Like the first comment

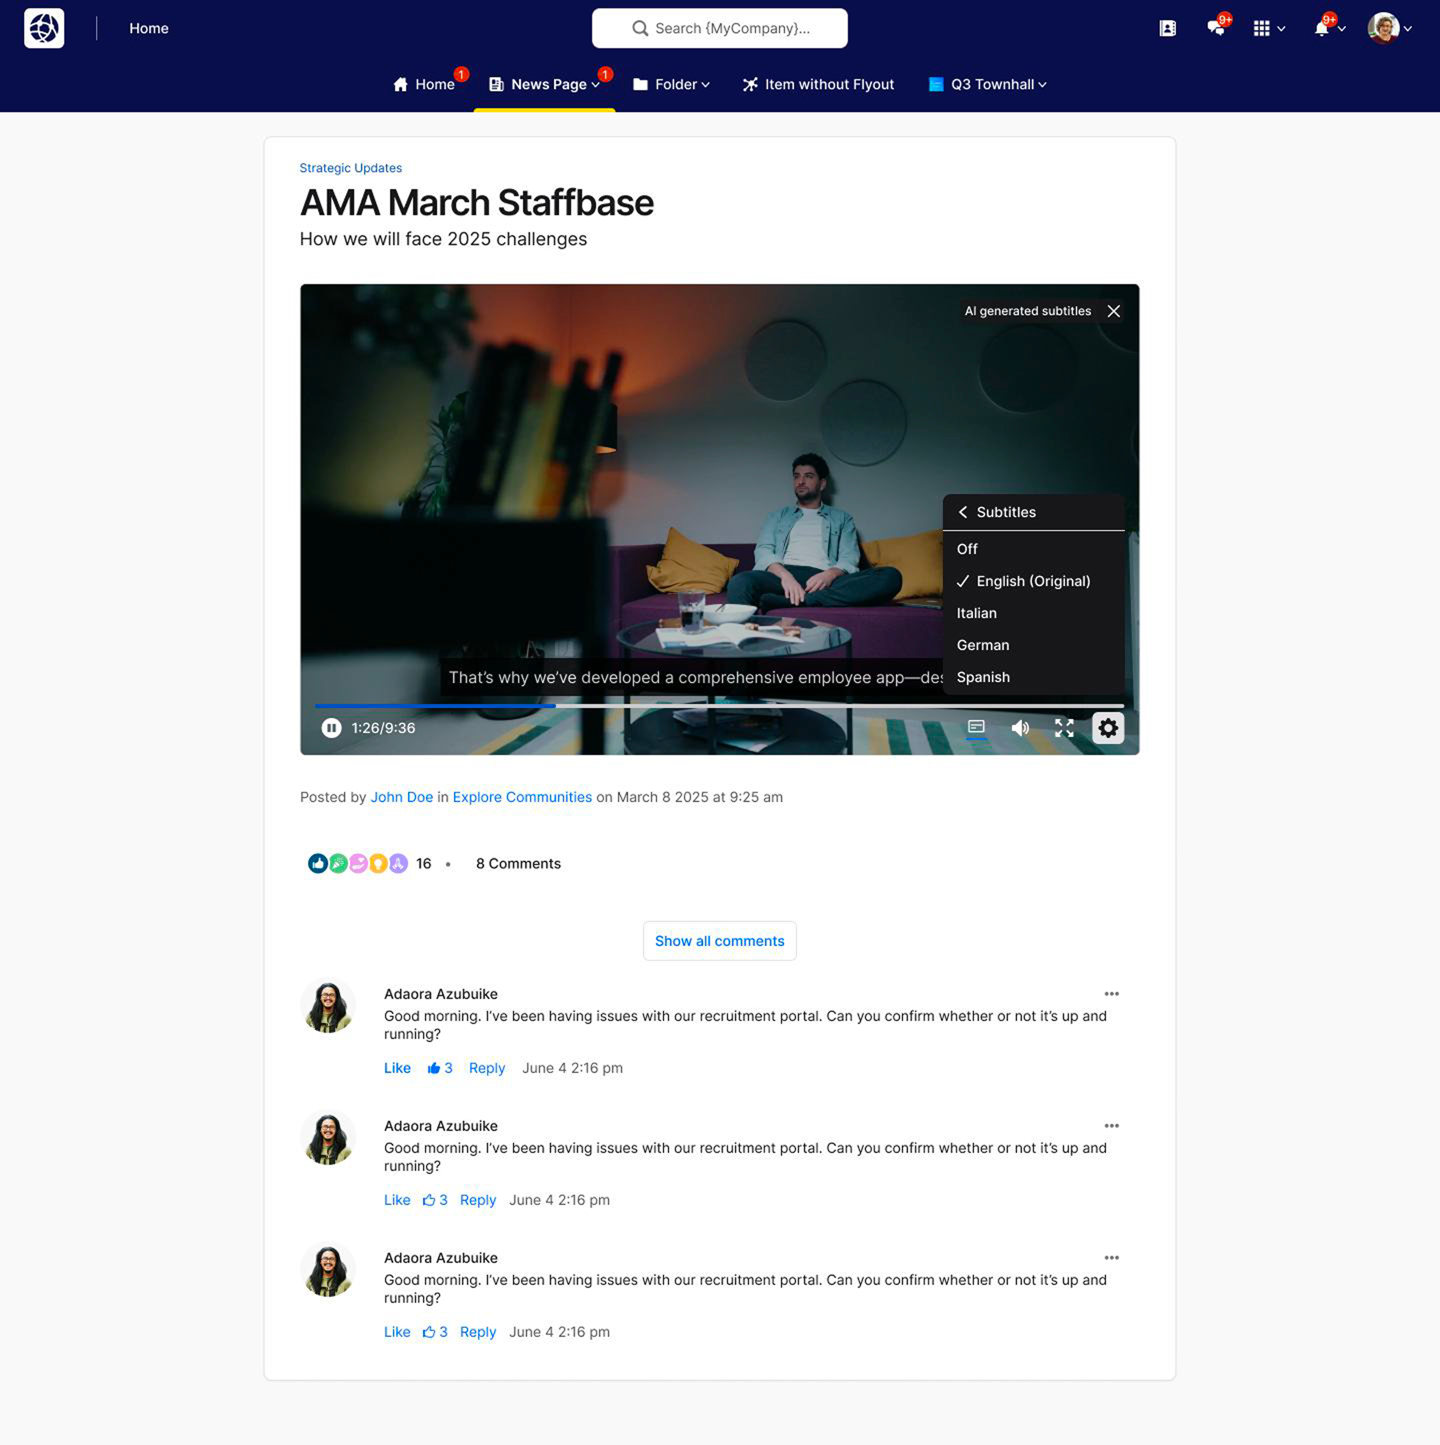[397, 1068]
